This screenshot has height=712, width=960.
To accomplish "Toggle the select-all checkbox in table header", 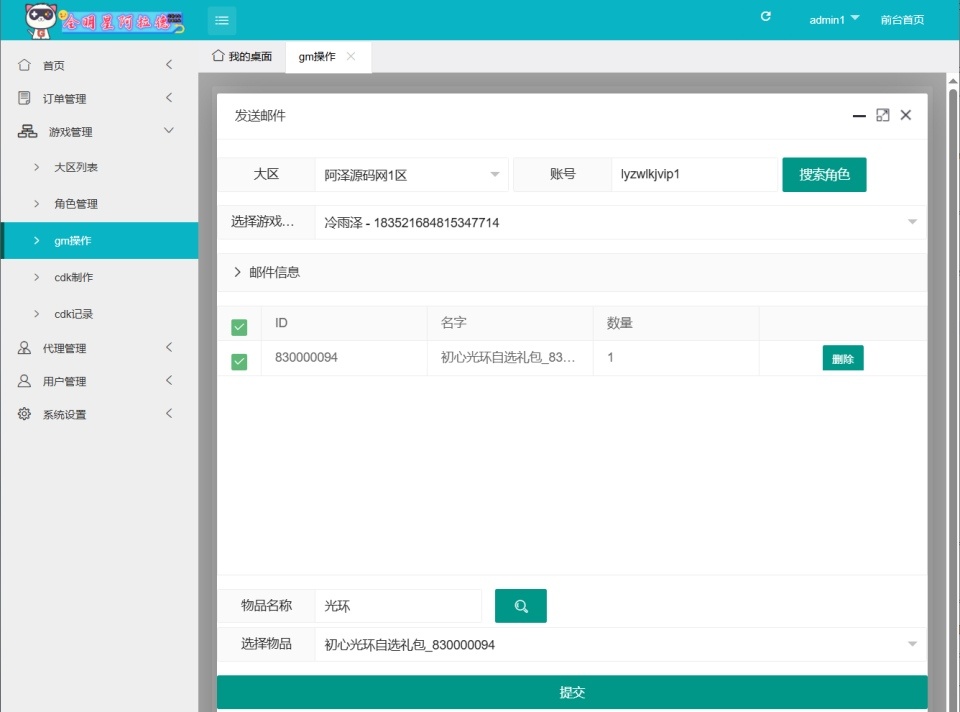I will click(239, 328).
